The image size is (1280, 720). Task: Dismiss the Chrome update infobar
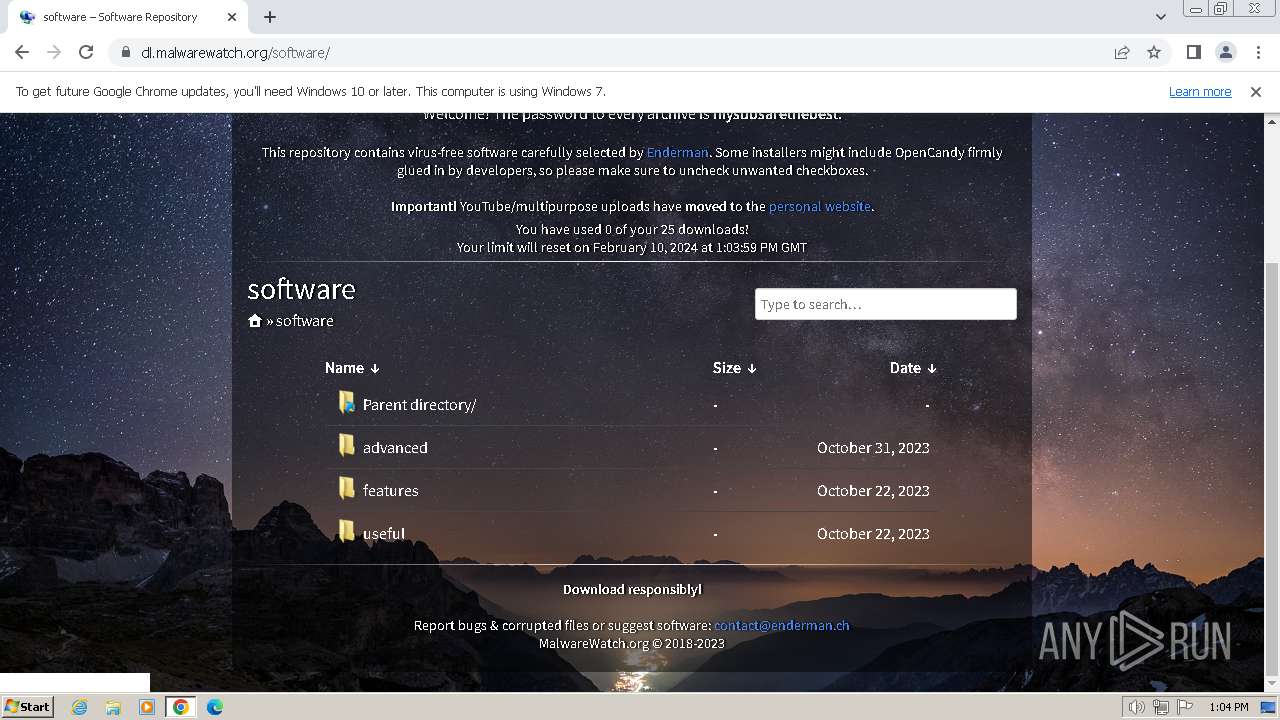1256,91
